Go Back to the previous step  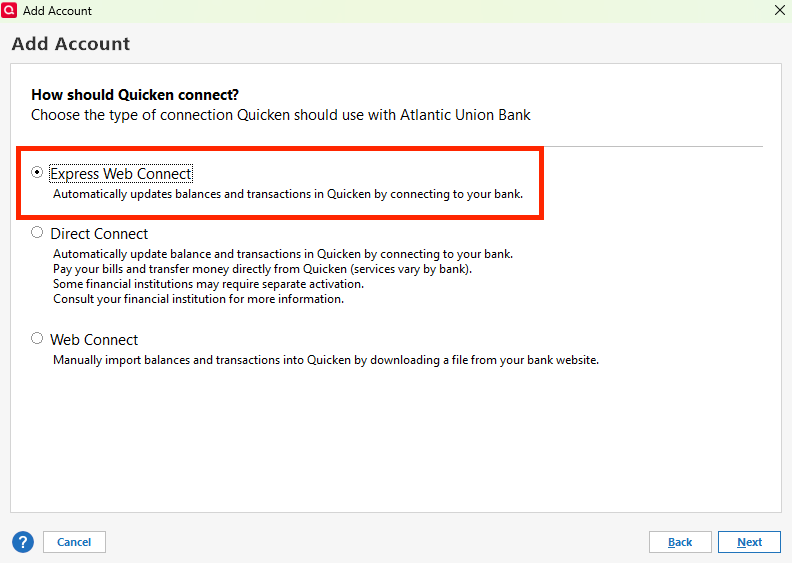pyautogui.click(x=680, y=542)
